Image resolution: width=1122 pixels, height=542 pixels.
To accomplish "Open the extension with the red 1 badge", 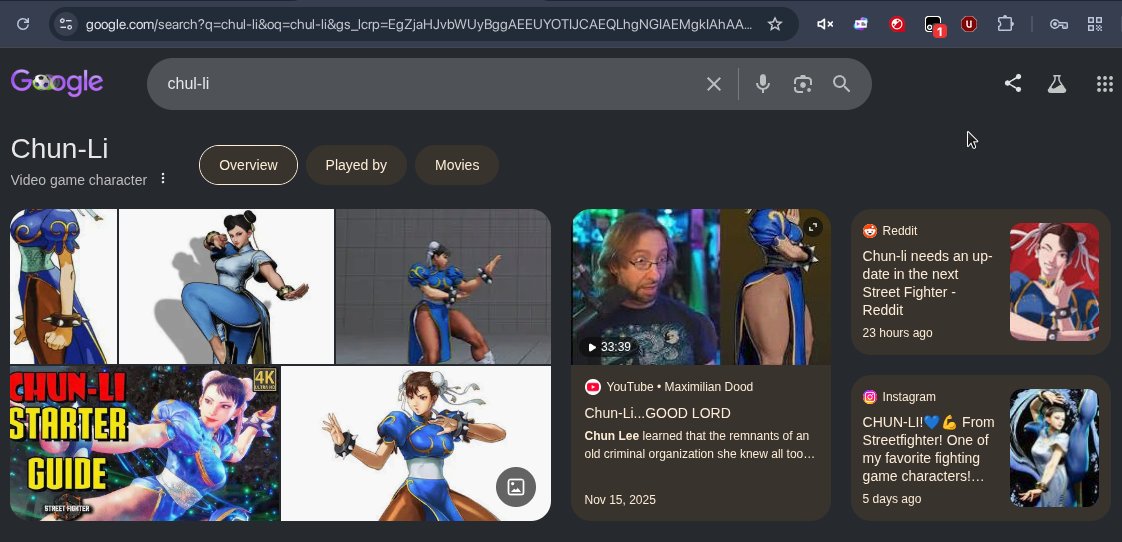I will click(934, 26).
